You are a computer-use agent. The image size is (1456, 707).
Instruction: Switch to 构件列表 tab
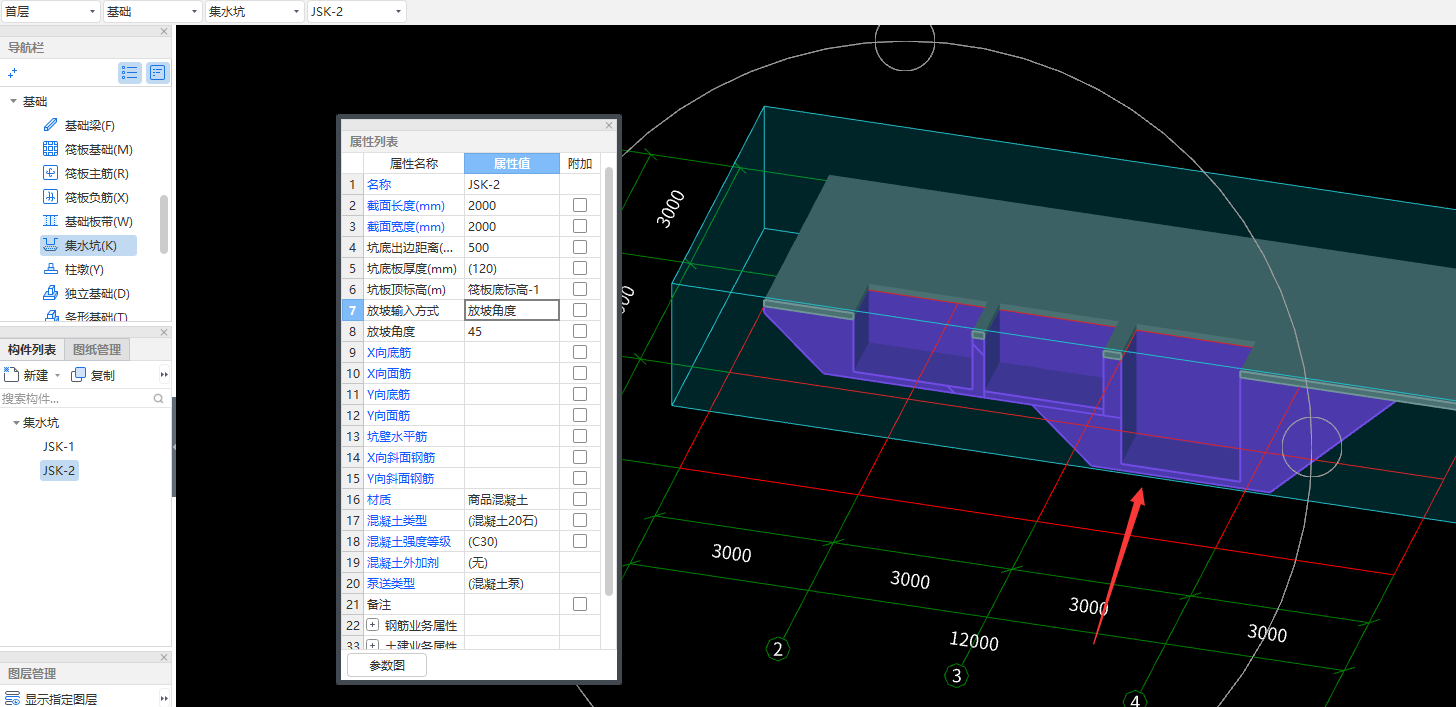point(32,349)
